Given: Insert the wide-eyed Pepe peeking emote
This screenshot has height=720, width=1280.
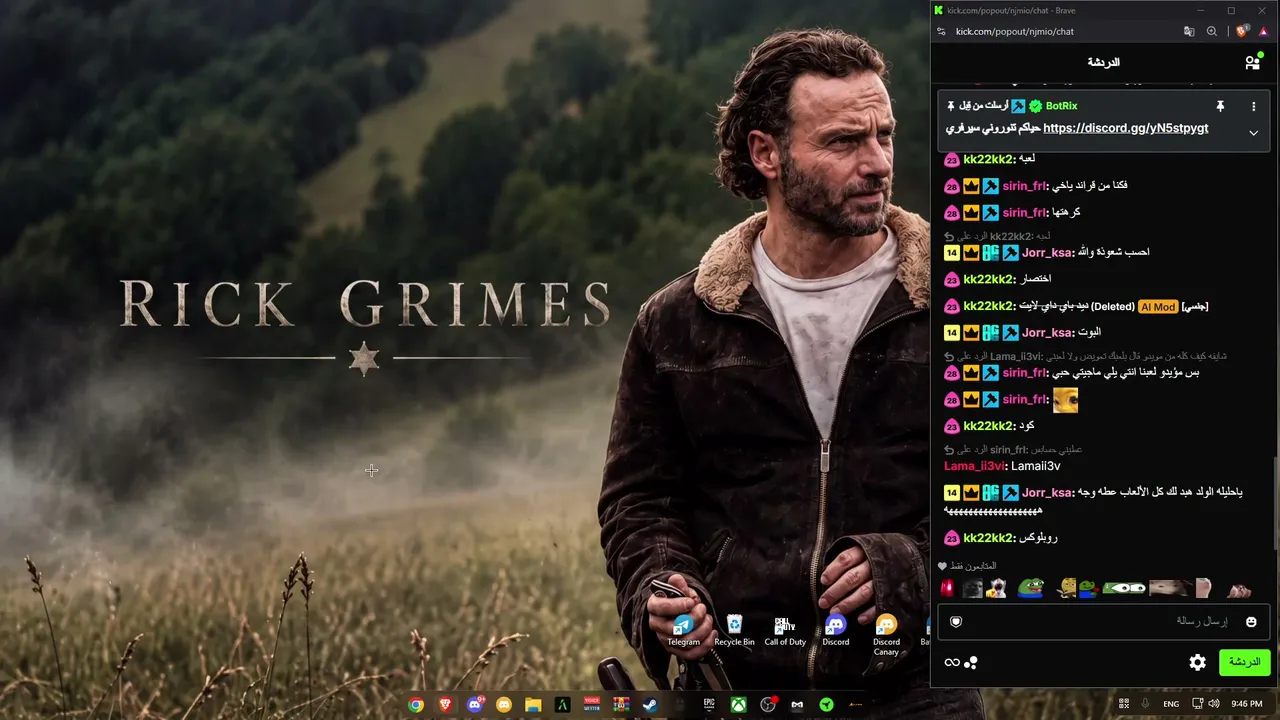Looking at the screenshot, I should (x=1124, y=588).
